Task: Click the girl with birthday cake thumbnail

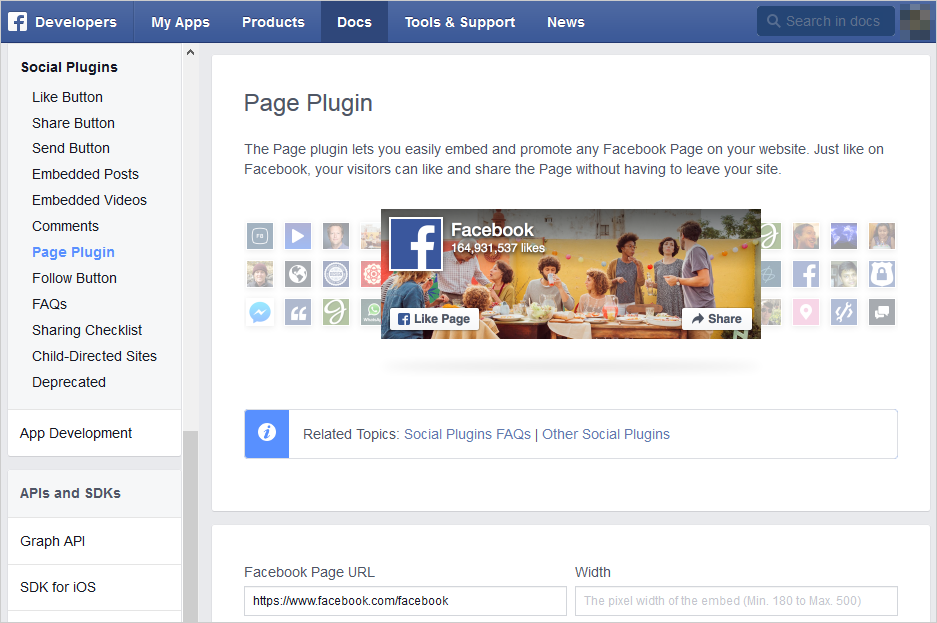Action: coord(882,236)
